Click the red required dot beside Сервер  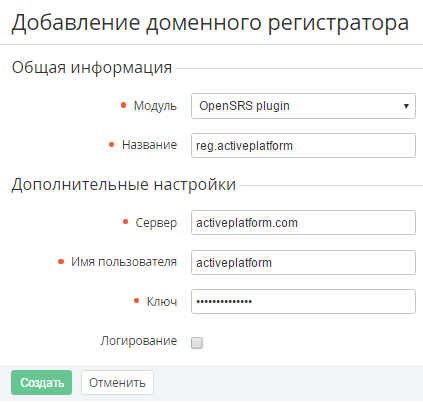pos(125,222)
